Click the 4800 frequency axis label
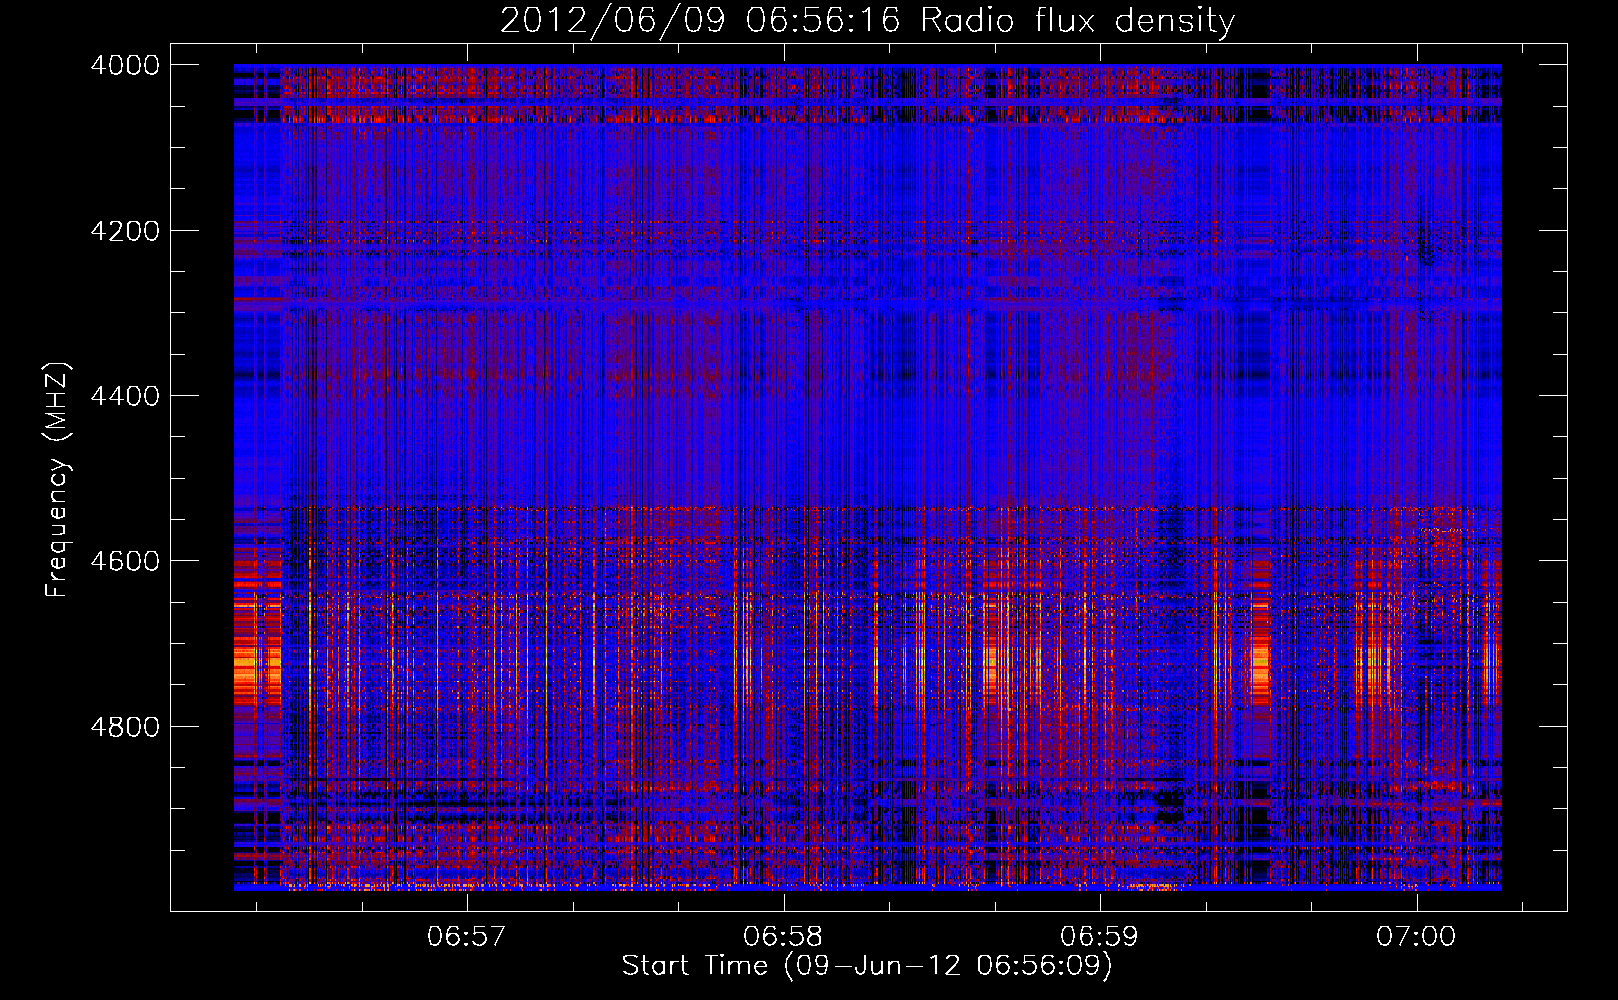The image size is (1618, 1000). tap(125, 727)
